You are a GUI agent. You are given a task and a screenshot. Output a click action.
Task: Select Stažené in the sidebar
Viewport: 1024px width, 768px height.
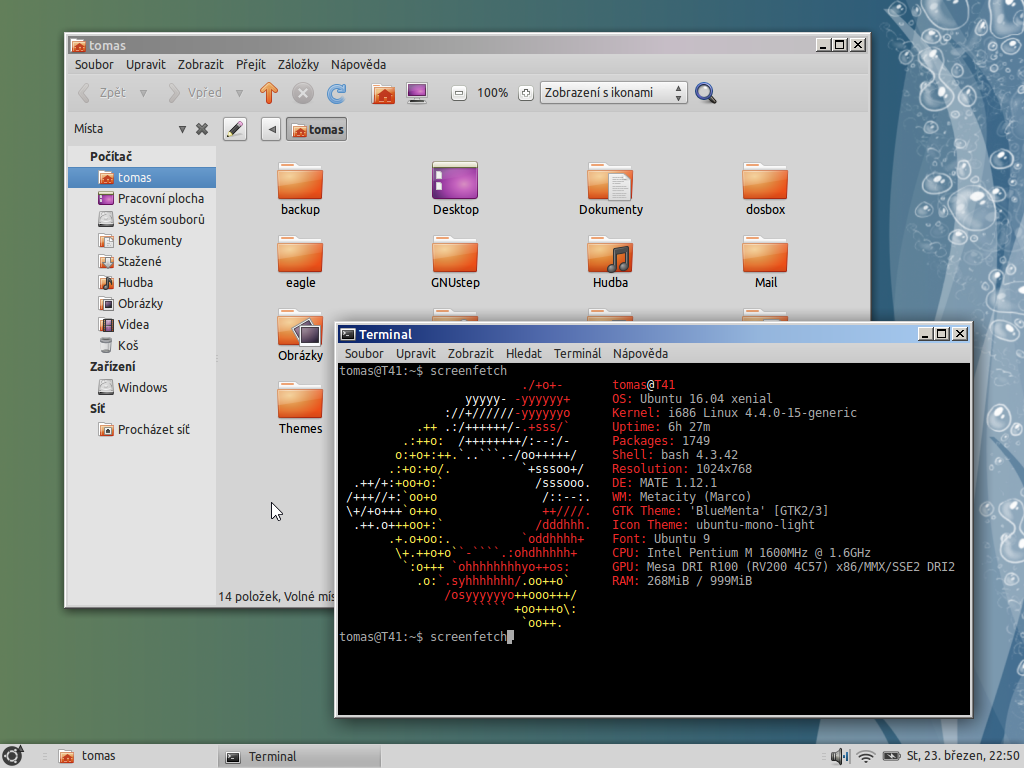142,261
